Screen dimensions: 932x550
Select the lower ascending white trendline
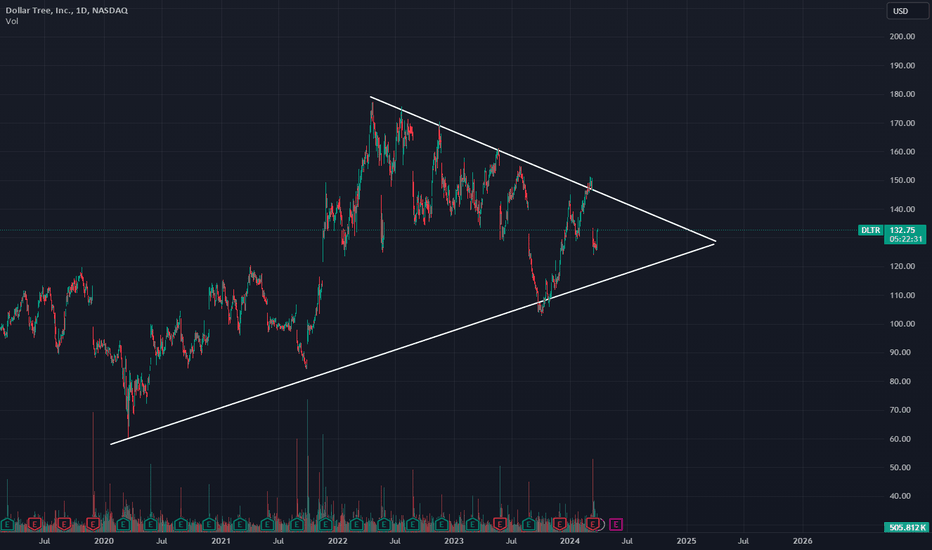click(413, 343)
